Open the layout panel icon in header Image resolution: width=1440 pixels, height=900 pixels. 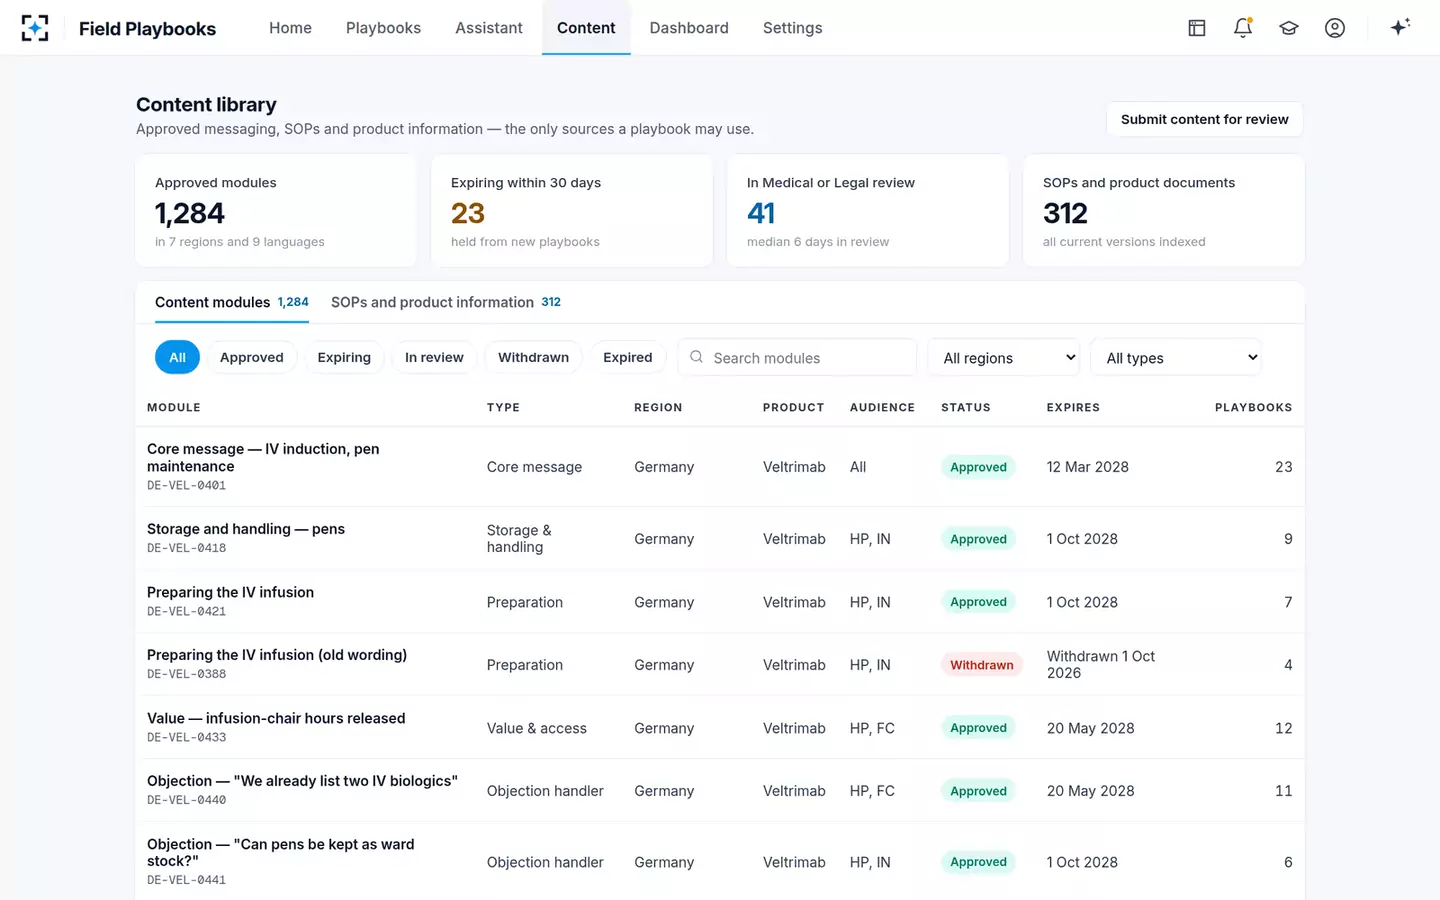(x=1197, y=28)
